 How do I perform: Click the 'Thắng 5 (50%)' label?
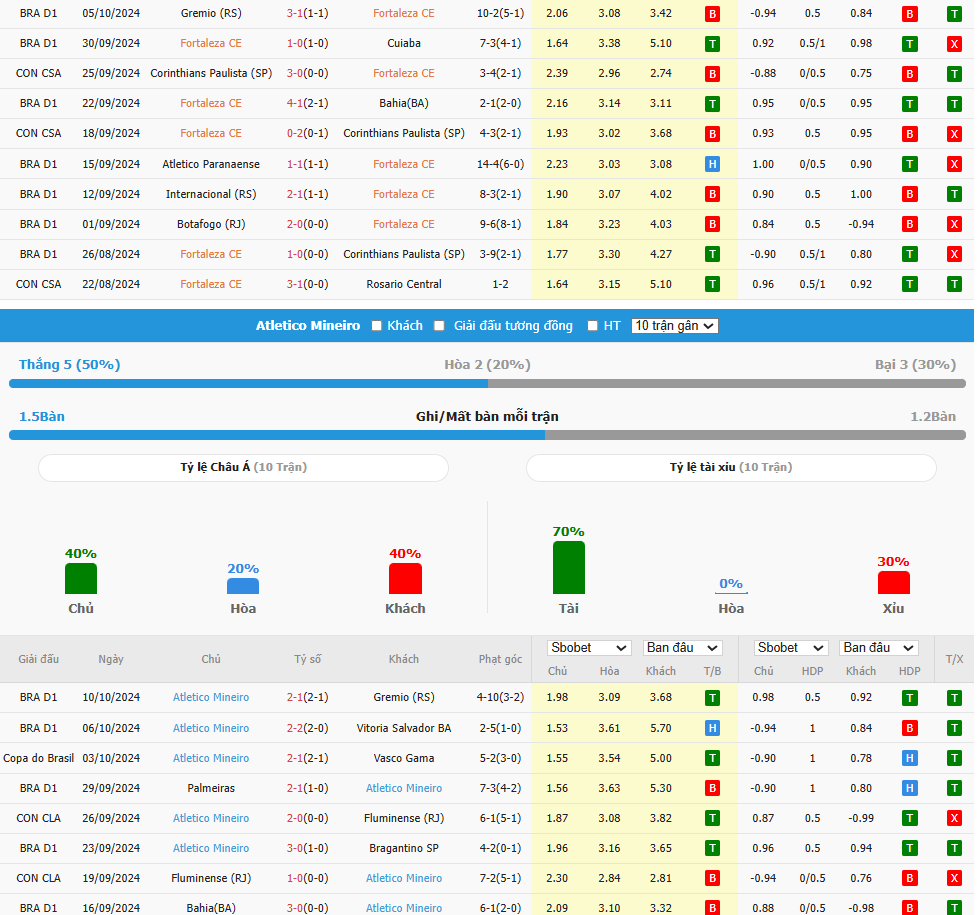pos(69,365)
